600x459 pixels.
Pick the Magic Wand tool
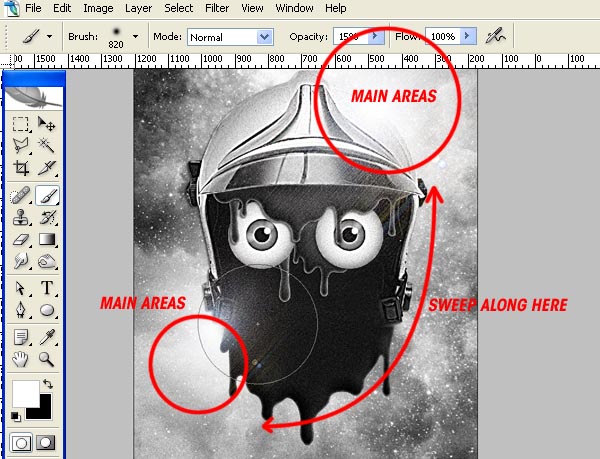coord(47,146)
